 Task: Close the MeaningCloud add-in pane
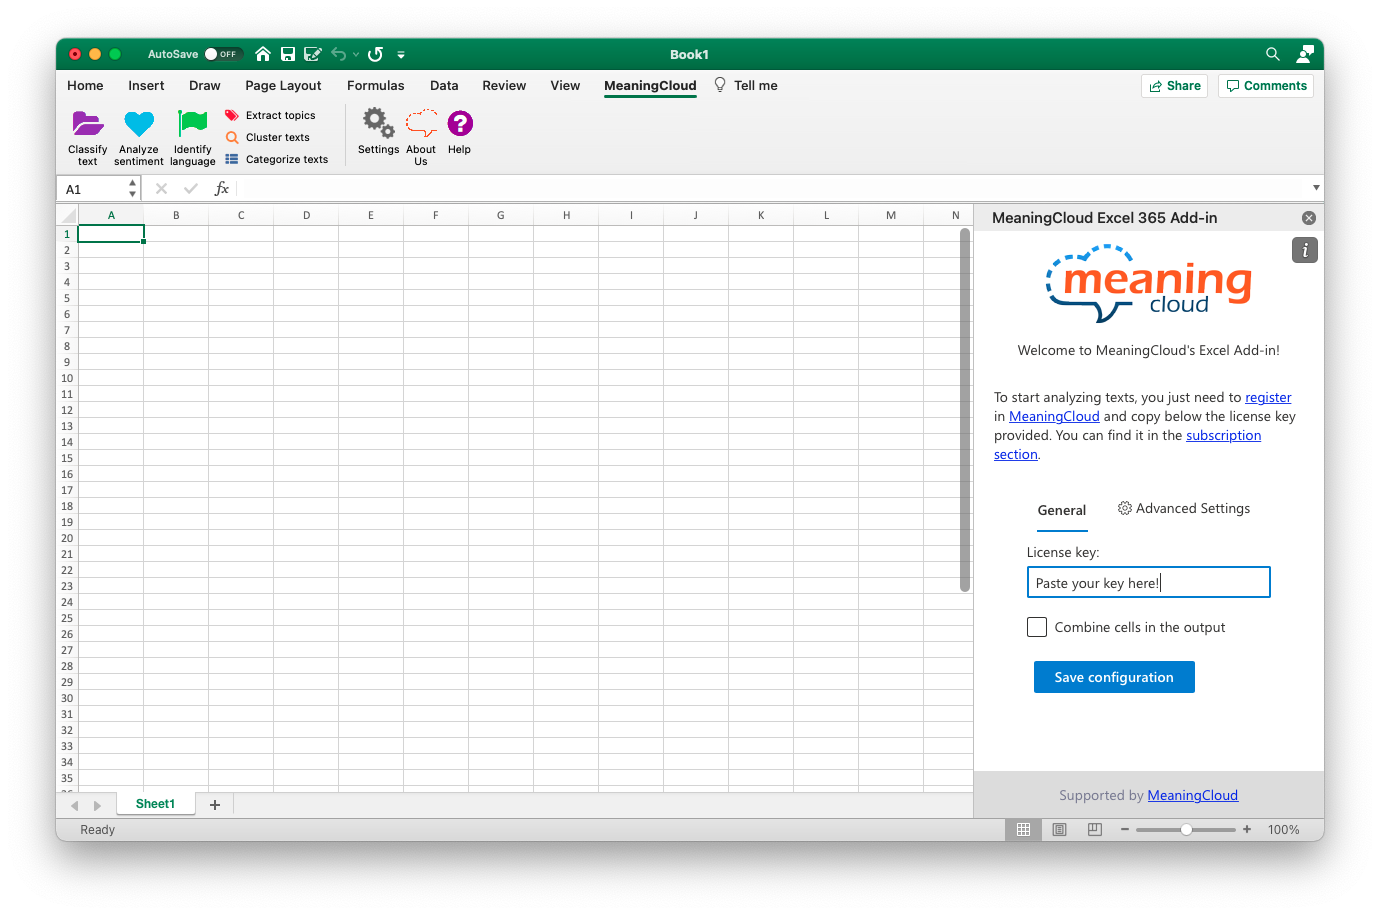click(x=1309, y=218)
